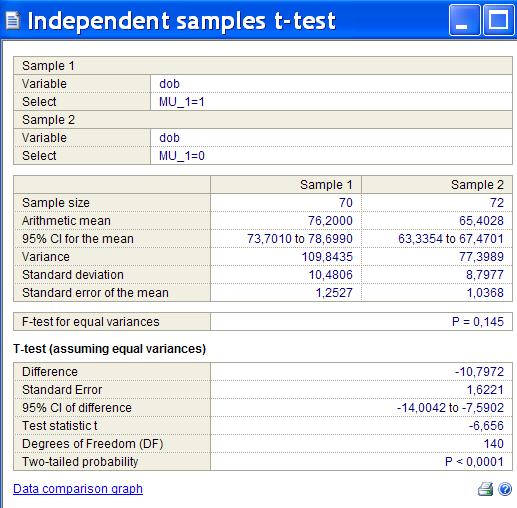
Task: Click variance value 109,8435
Action: click(327, 257)
